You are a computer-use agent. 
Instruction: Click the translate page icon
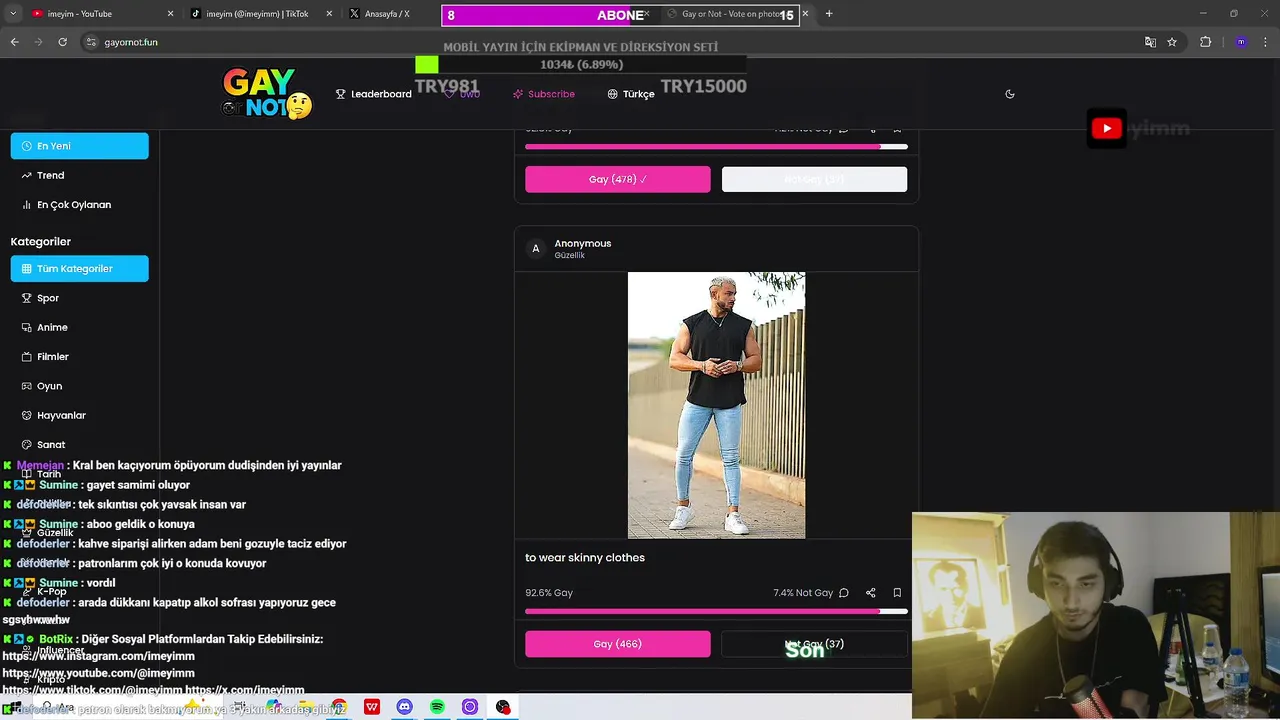click(1150, 42)
